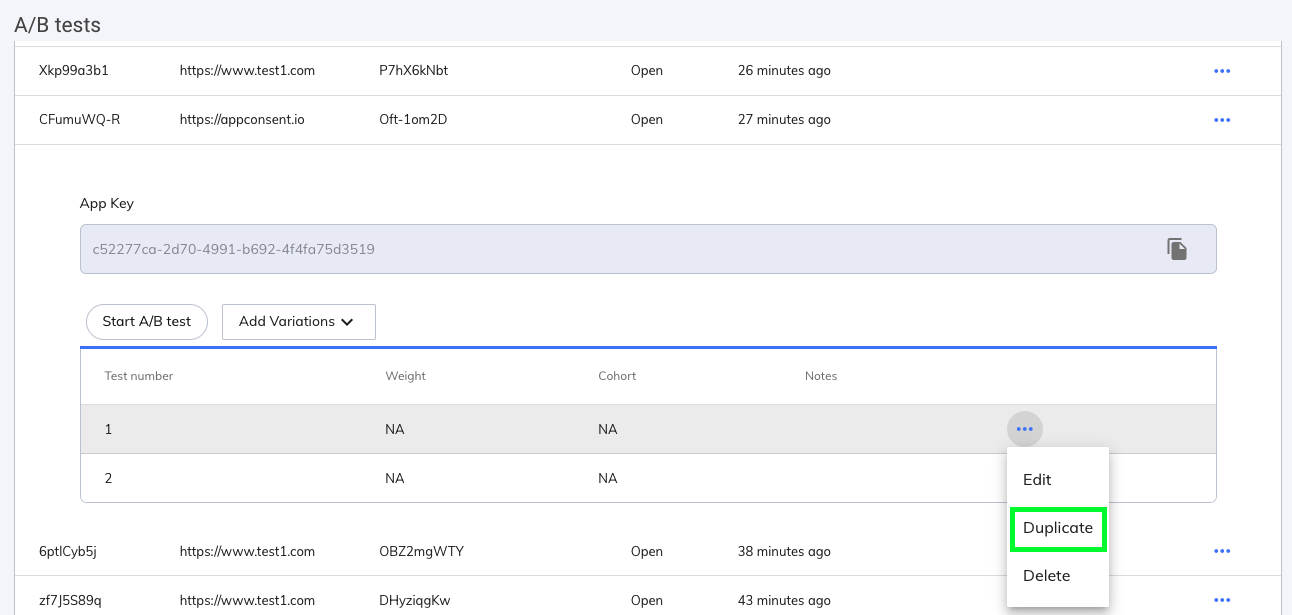Click inside the App Key field
Viewport: 1292px width, 615px height.
pyautogui.click(x=600, y=249)
